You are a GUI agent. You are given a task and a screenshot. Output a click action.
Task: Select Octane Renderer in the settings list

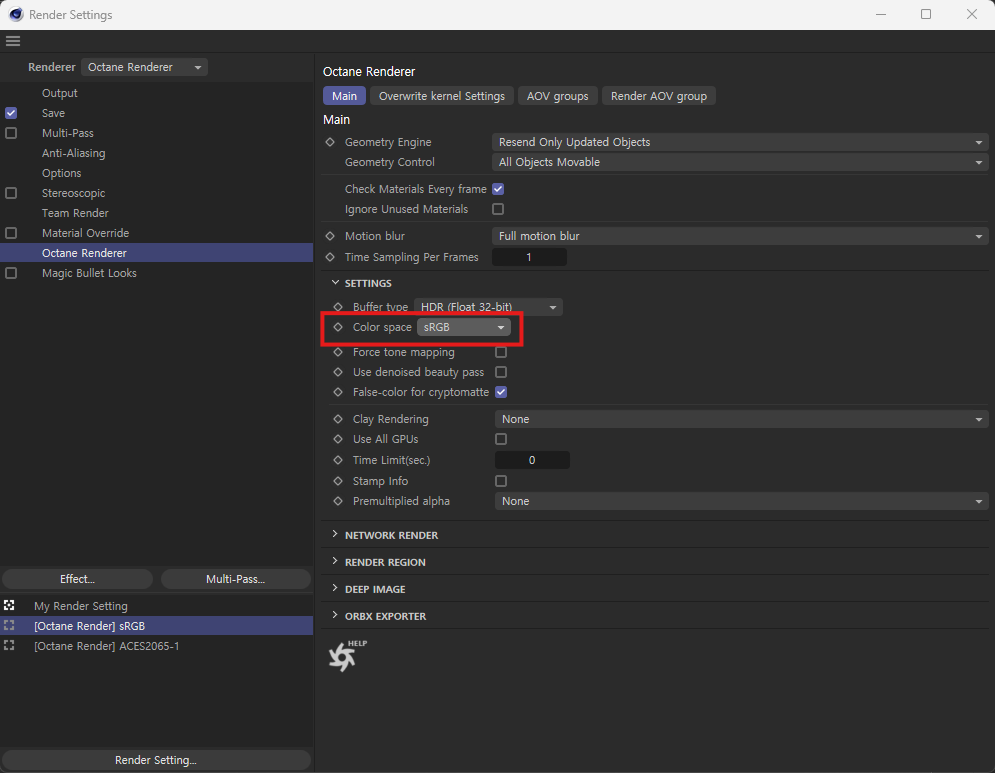pos(156,253)
